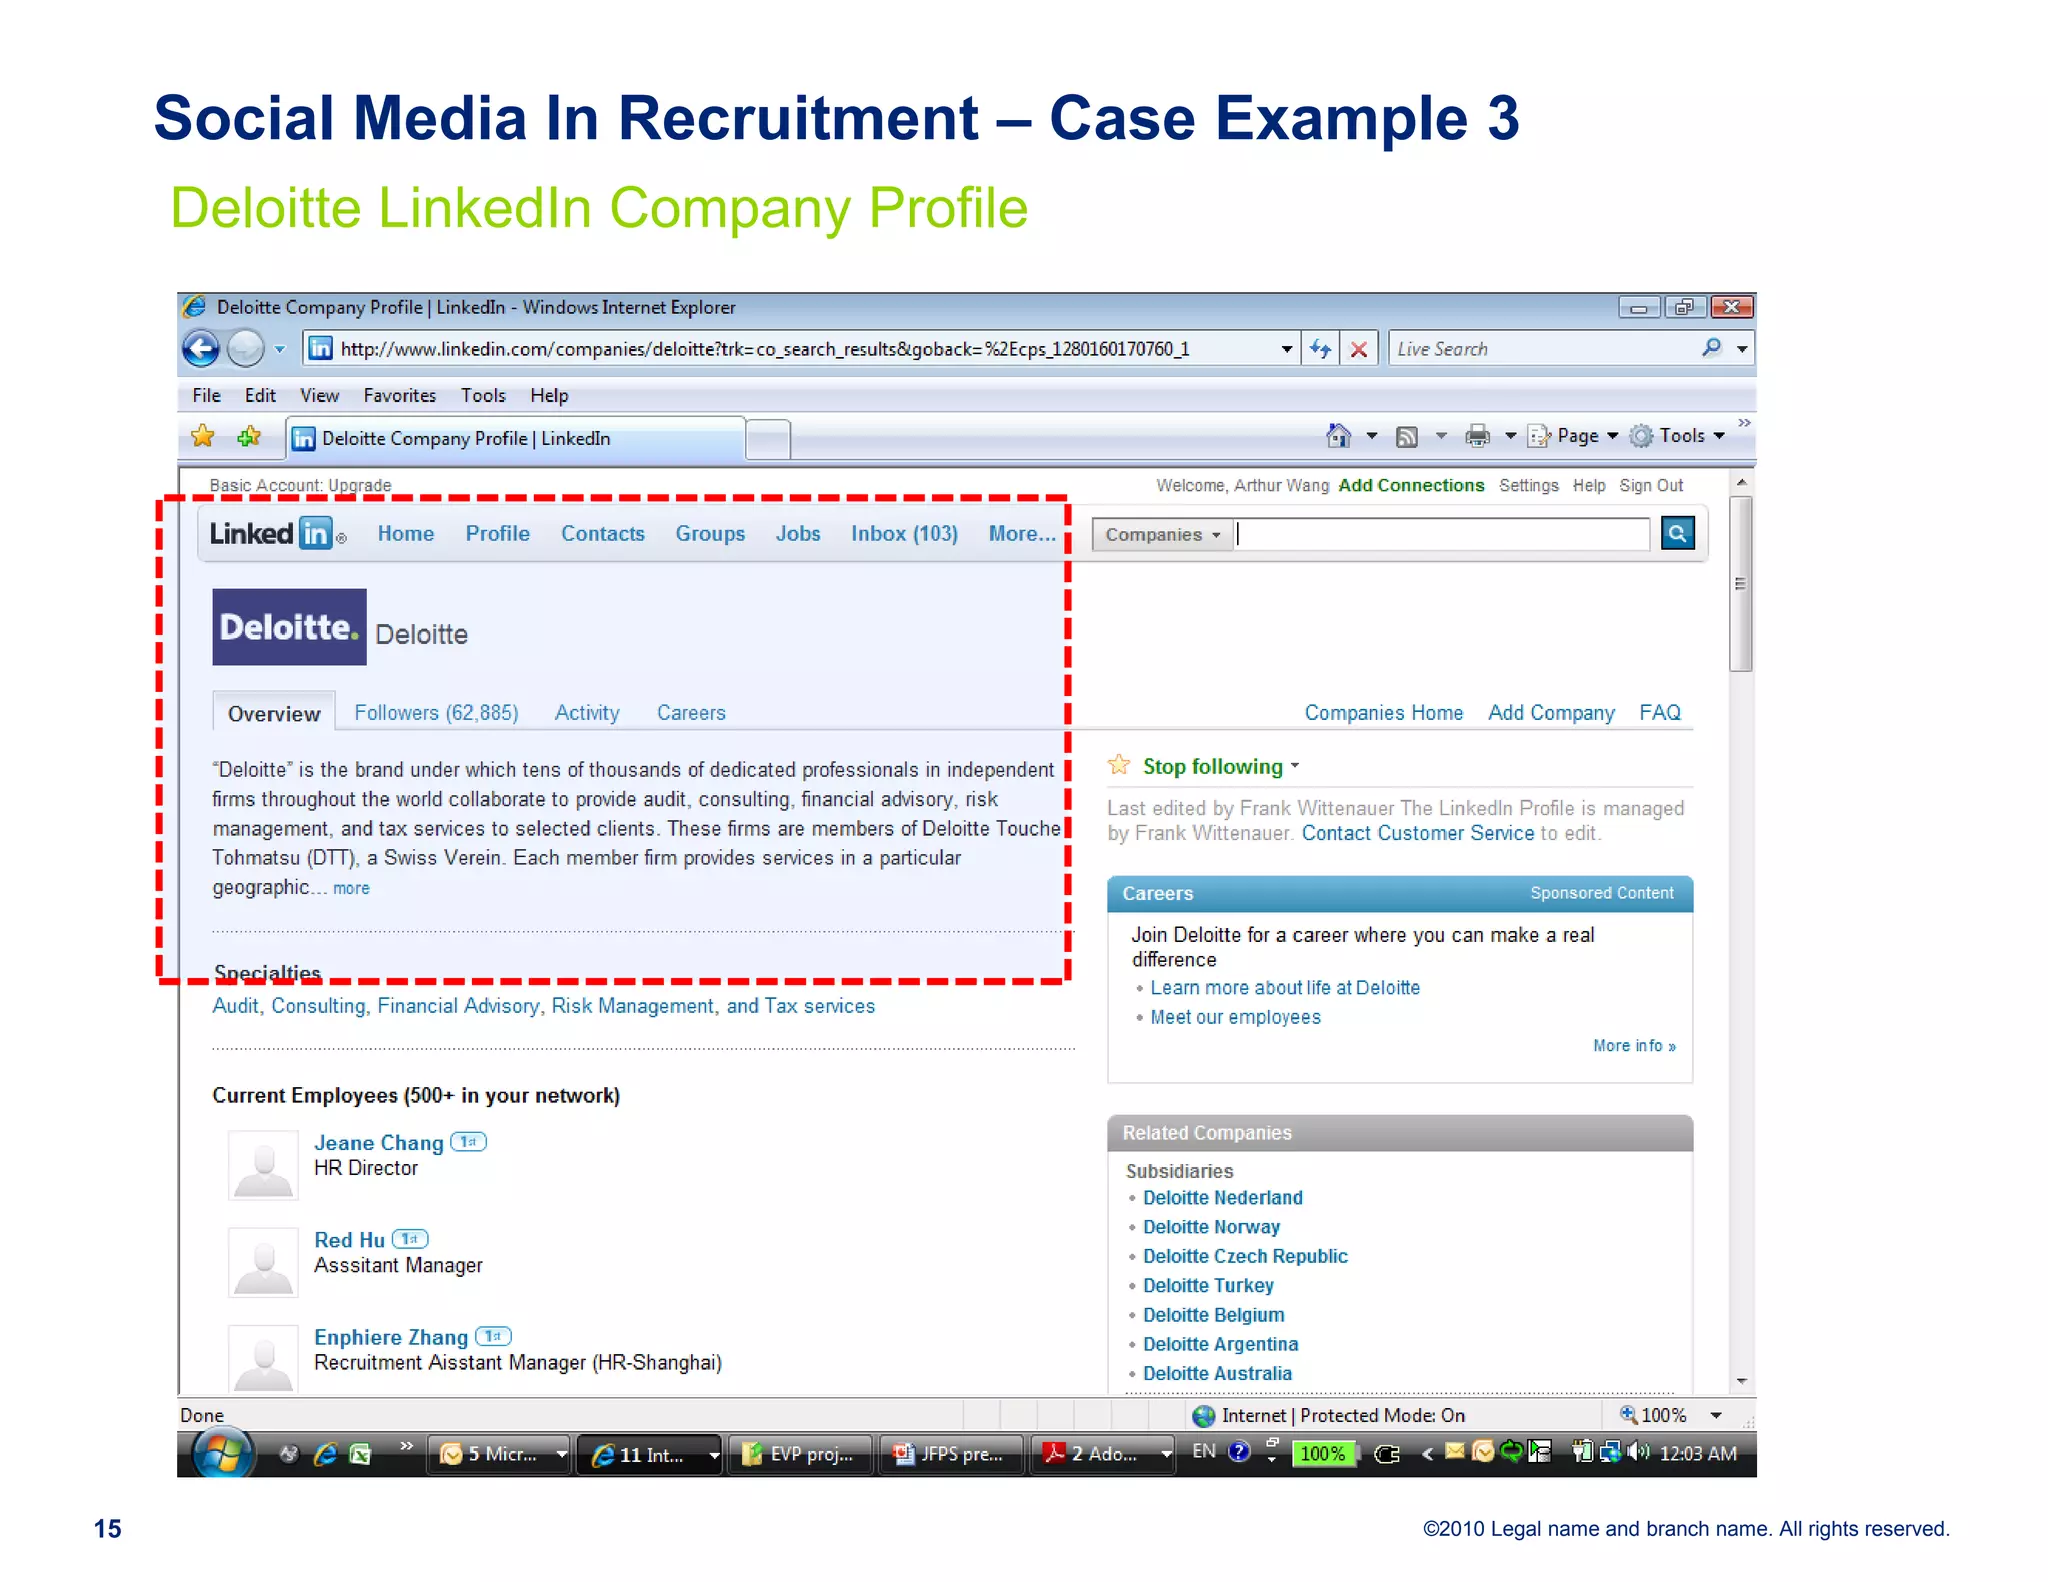Screen dimensions: 2048x1582
Task: Click the Print icon in command bar
Action: click(x=1477, y=436)
